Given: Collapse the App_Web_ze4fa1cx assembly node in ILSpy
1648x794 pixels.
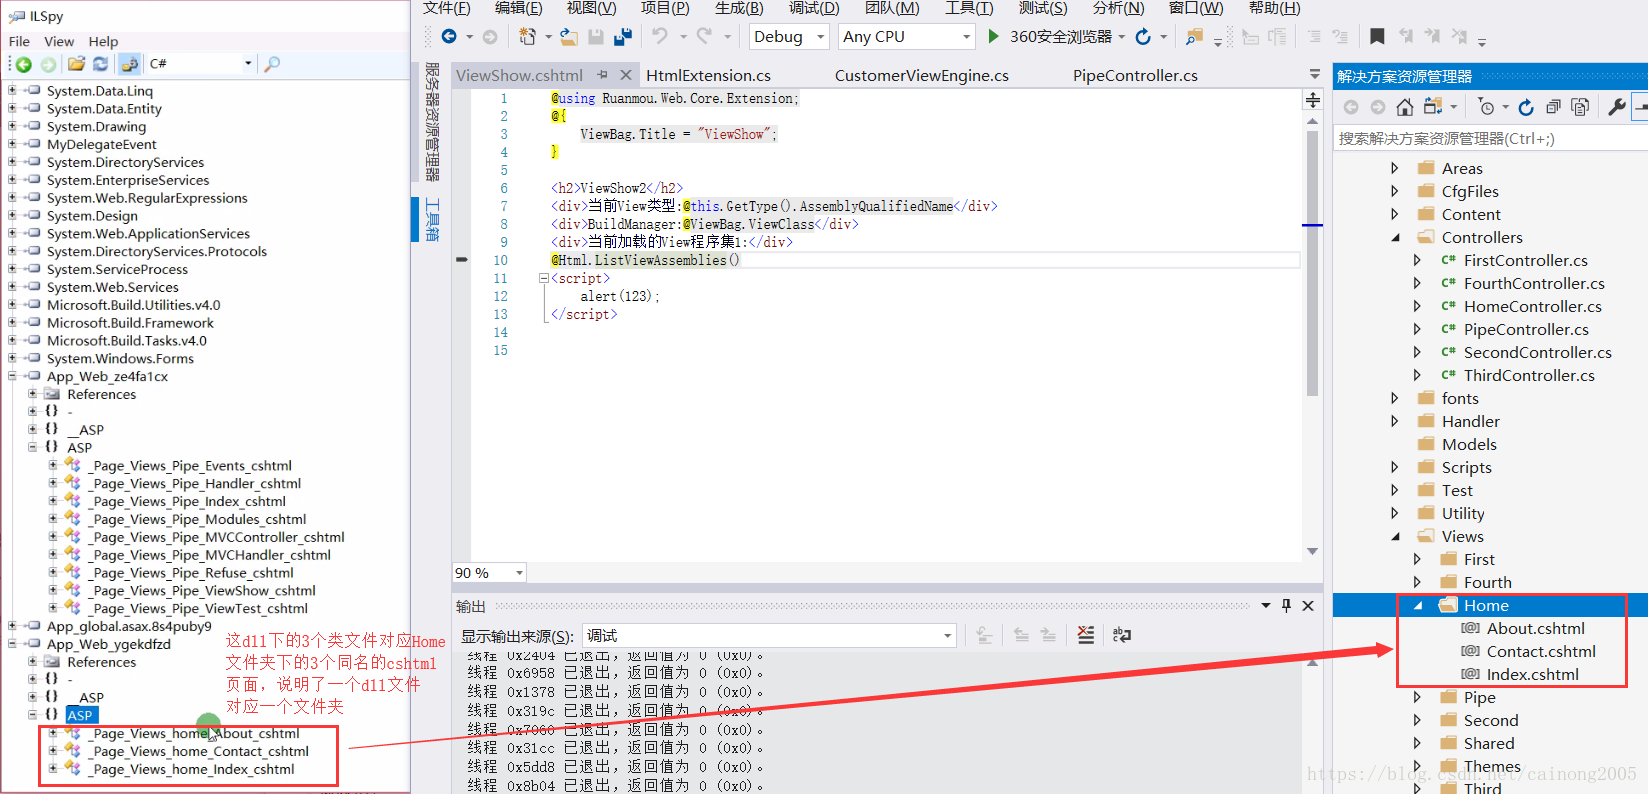Looking at the screenshot, I should pyautogui.click(x=12, y=377).
